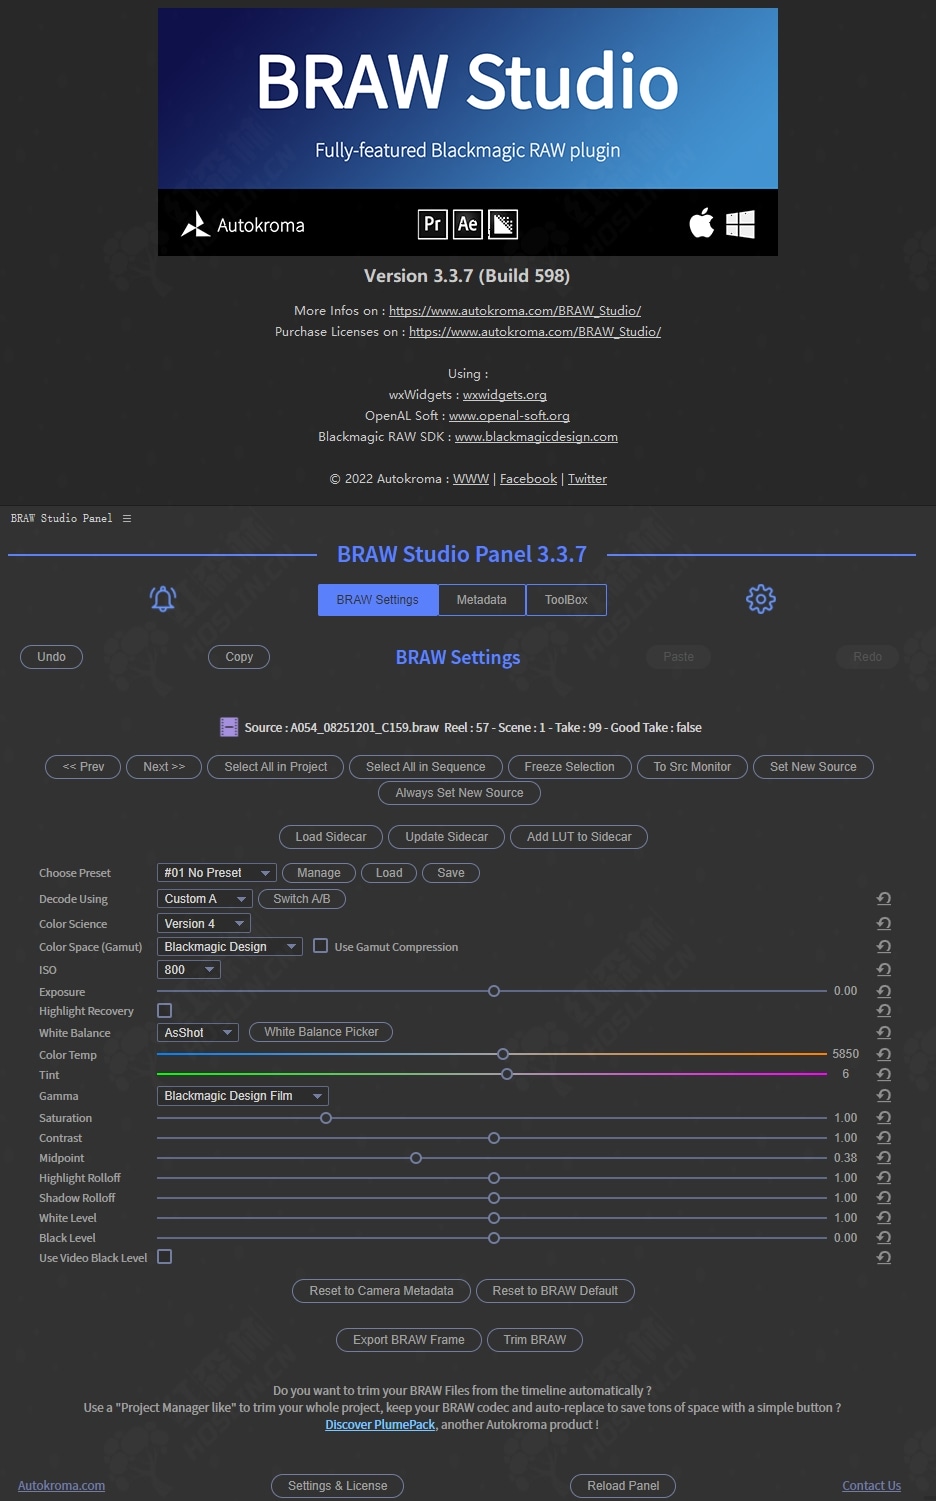Toggle the Highlight Recovery checkbox
936x1501 pixels.
(165, 1011)
